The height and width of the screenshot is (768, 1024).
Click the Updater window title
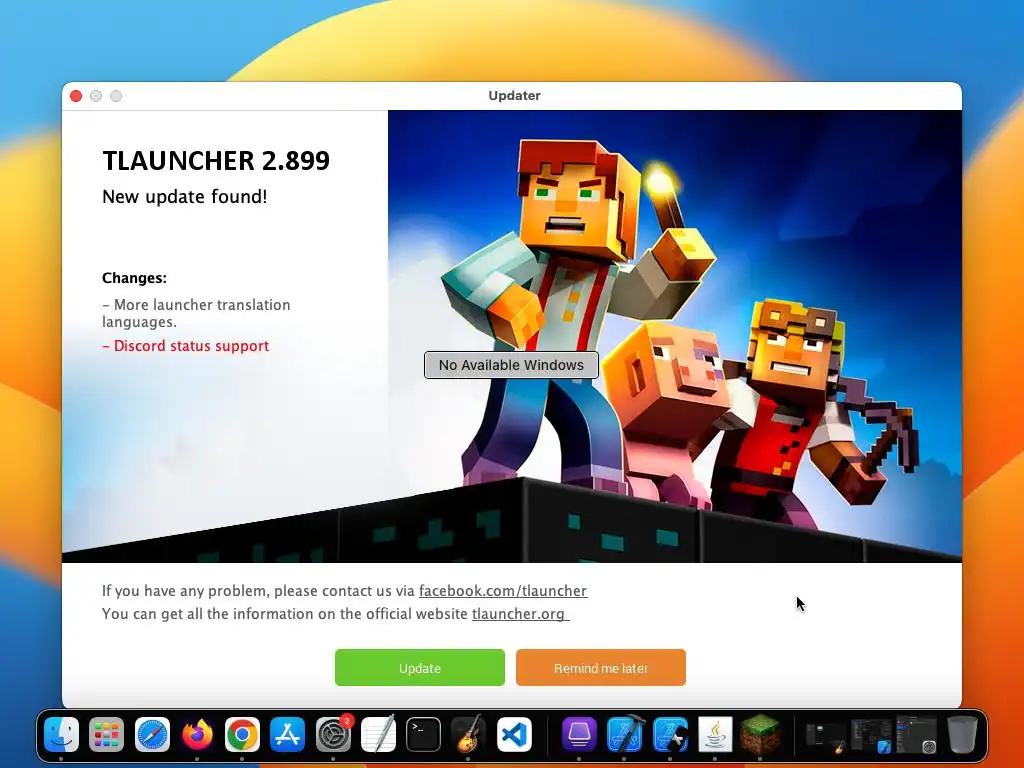(515, 95)
